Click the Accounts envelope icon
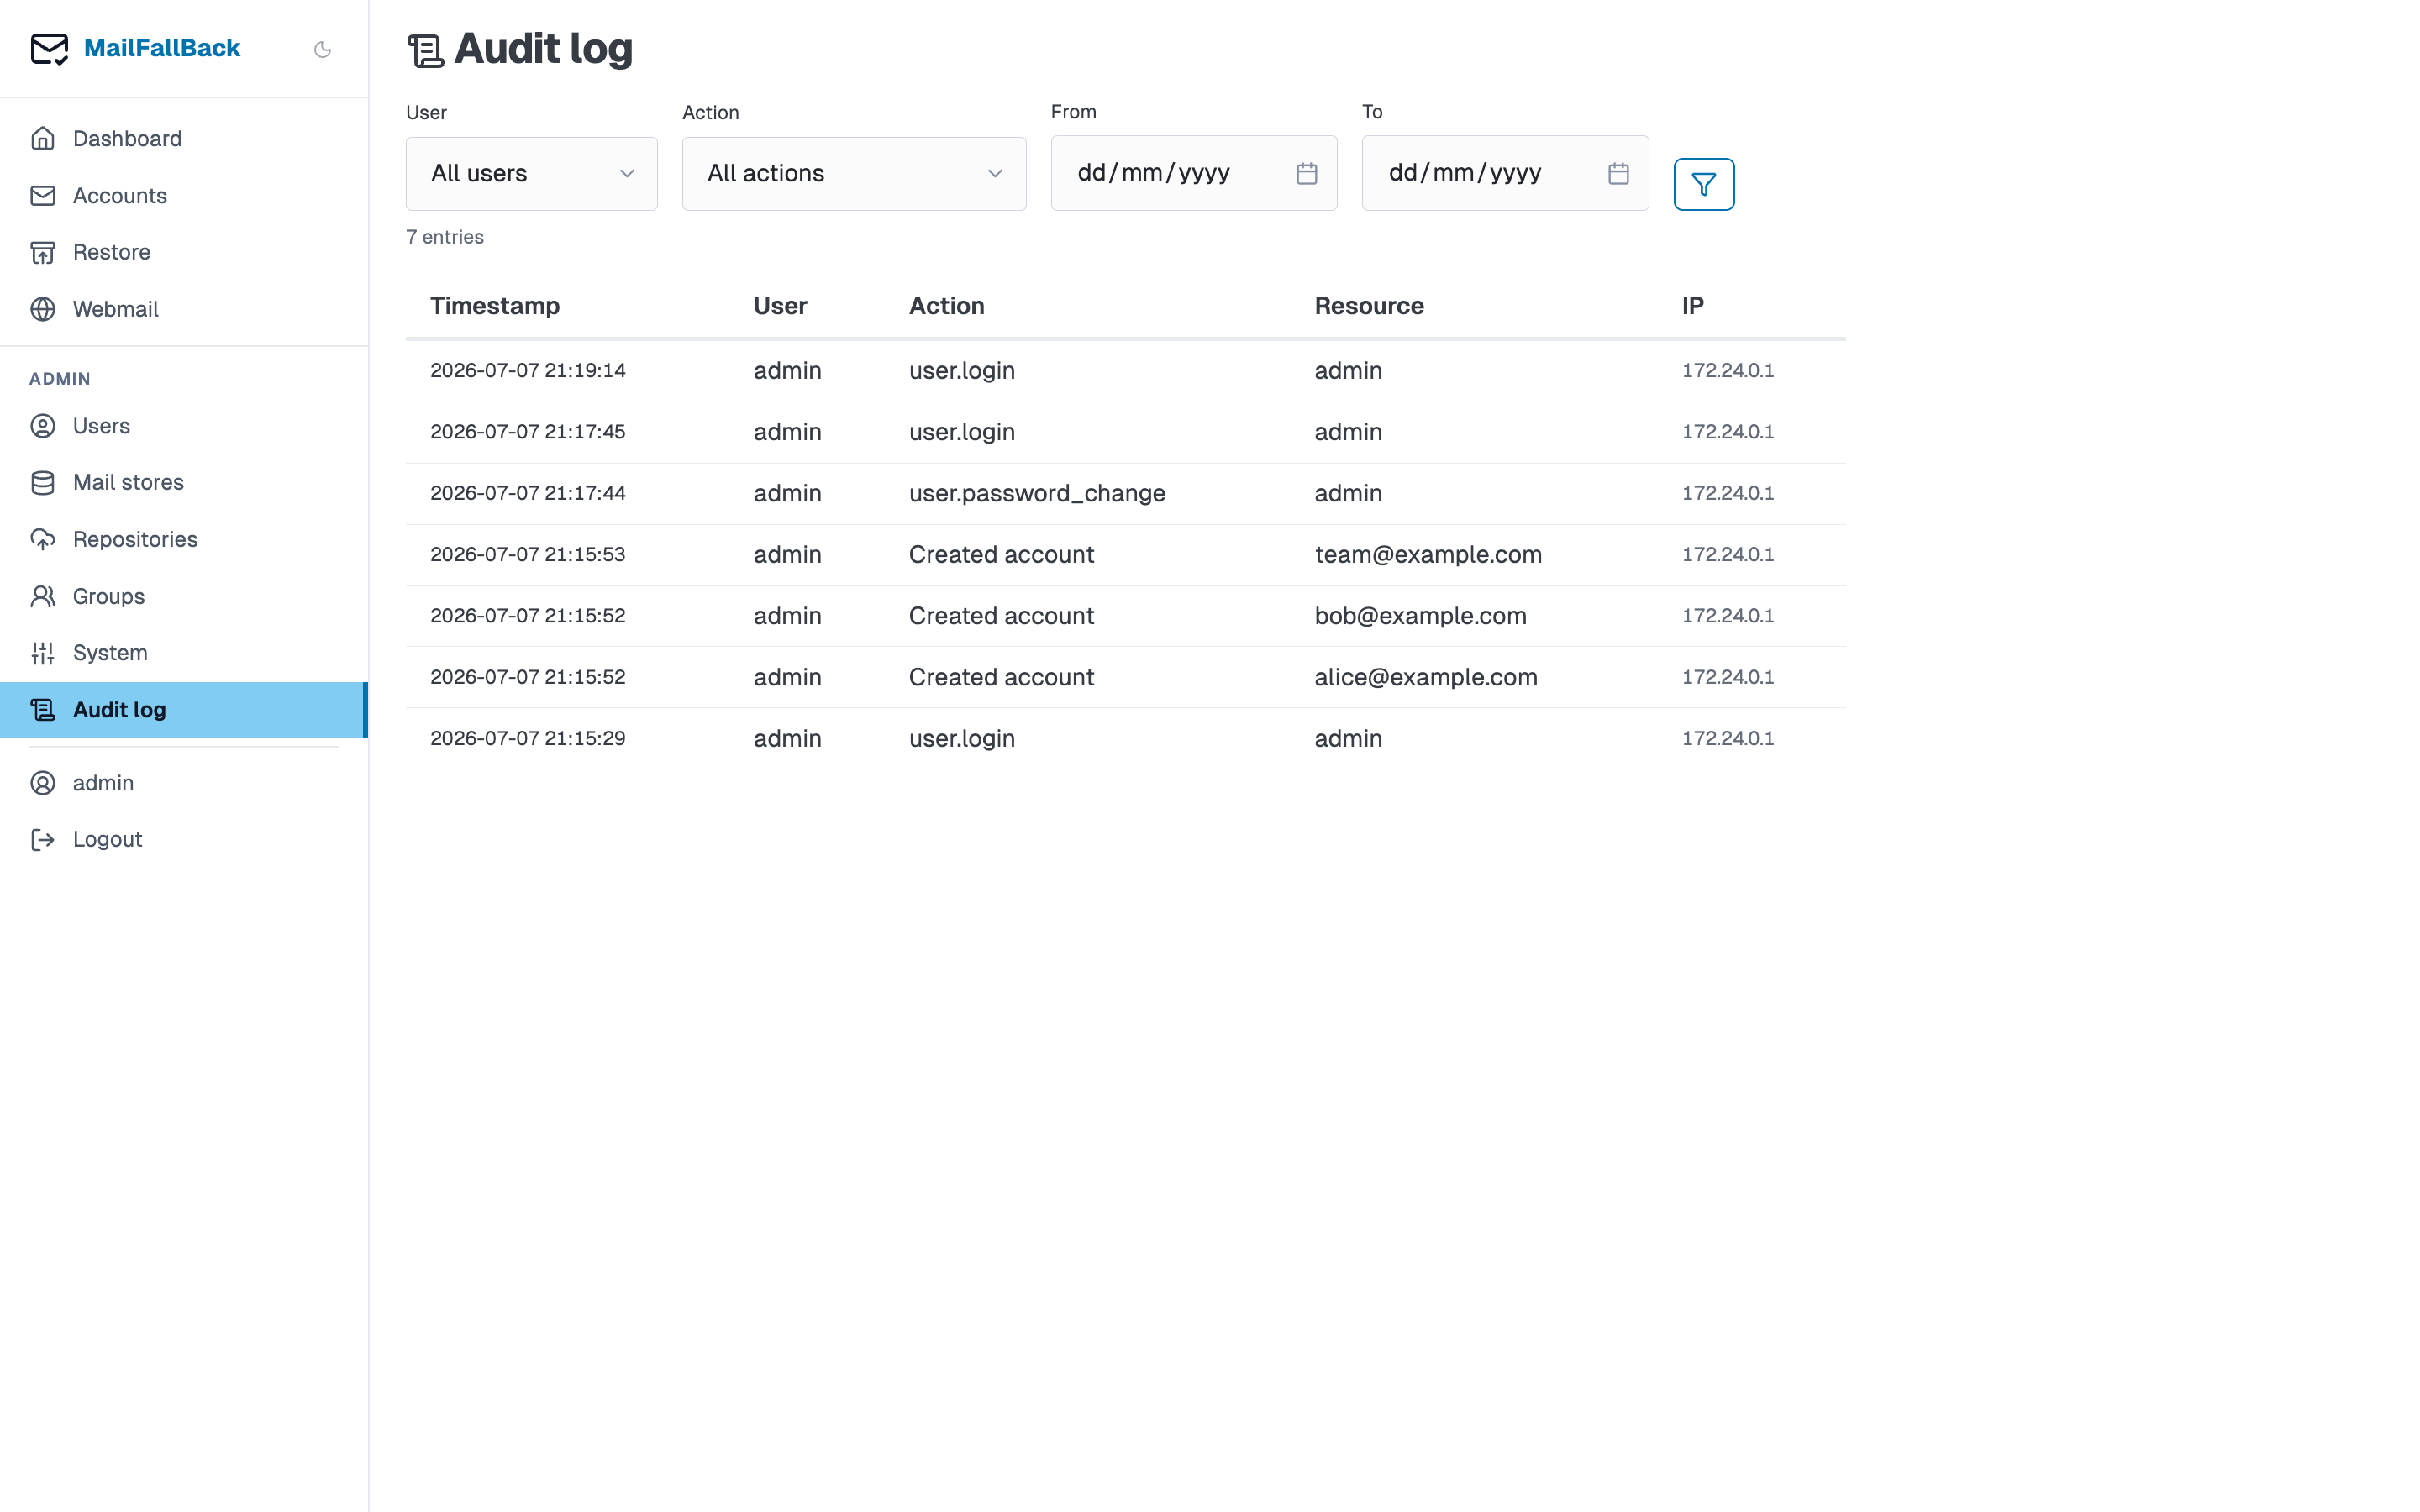 pos(43,195)
